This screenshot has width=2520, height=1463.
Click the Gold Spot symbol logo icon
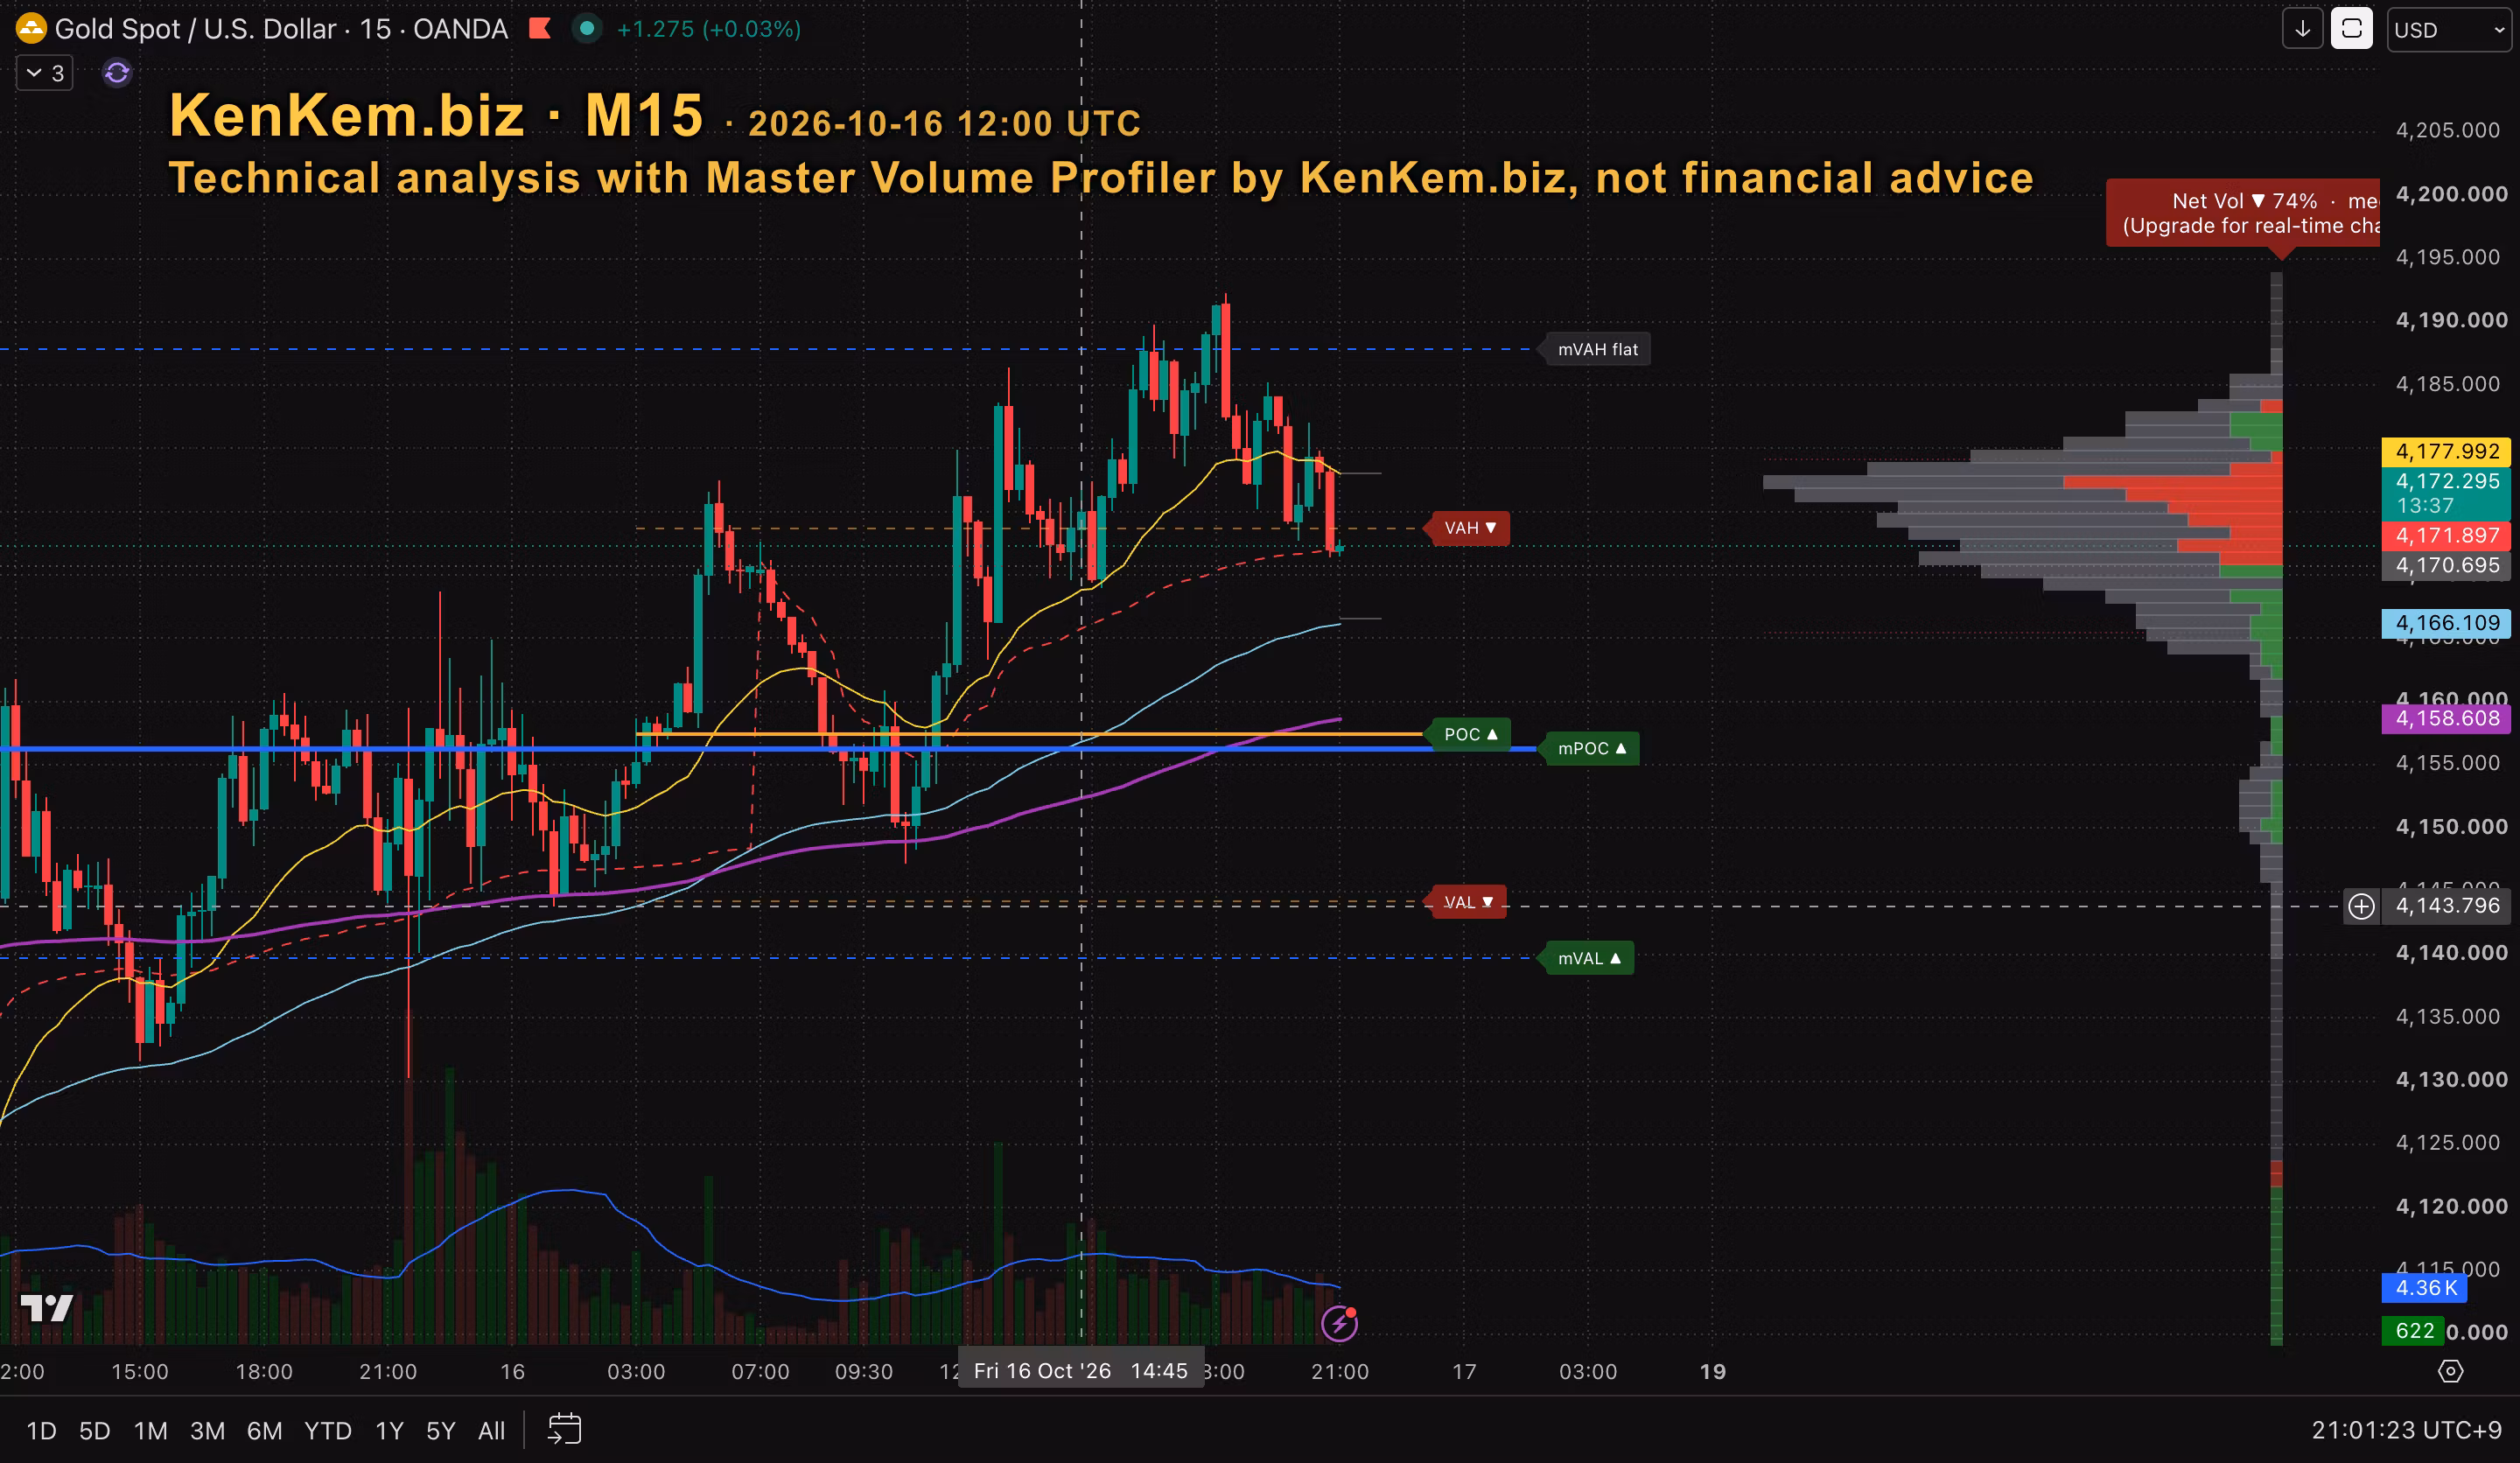[31, 28]
